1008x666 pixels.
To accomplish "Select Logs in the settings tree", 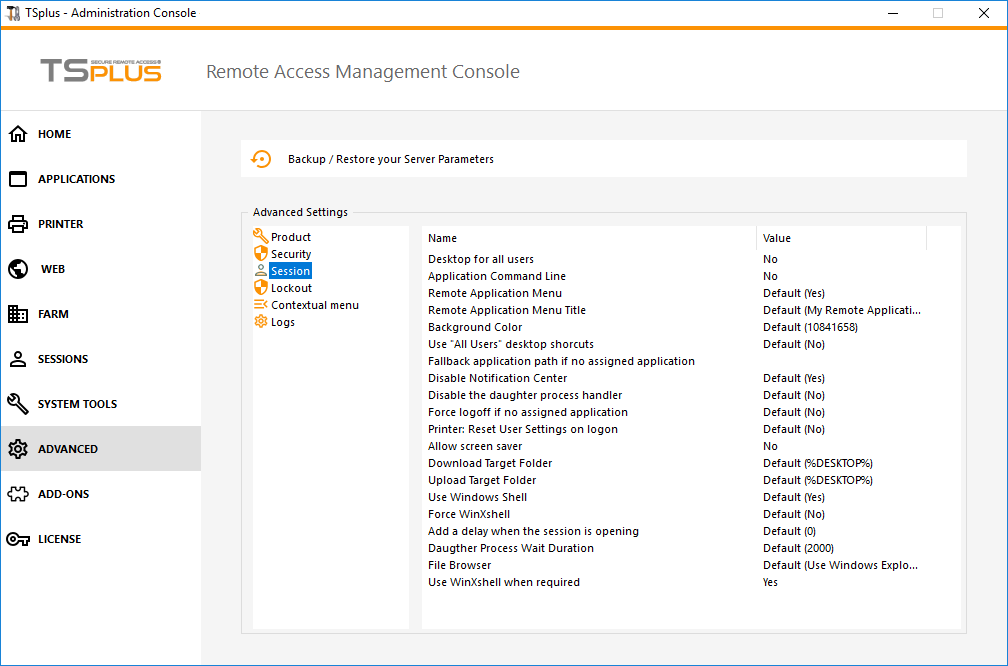I will tap(283, 322).
